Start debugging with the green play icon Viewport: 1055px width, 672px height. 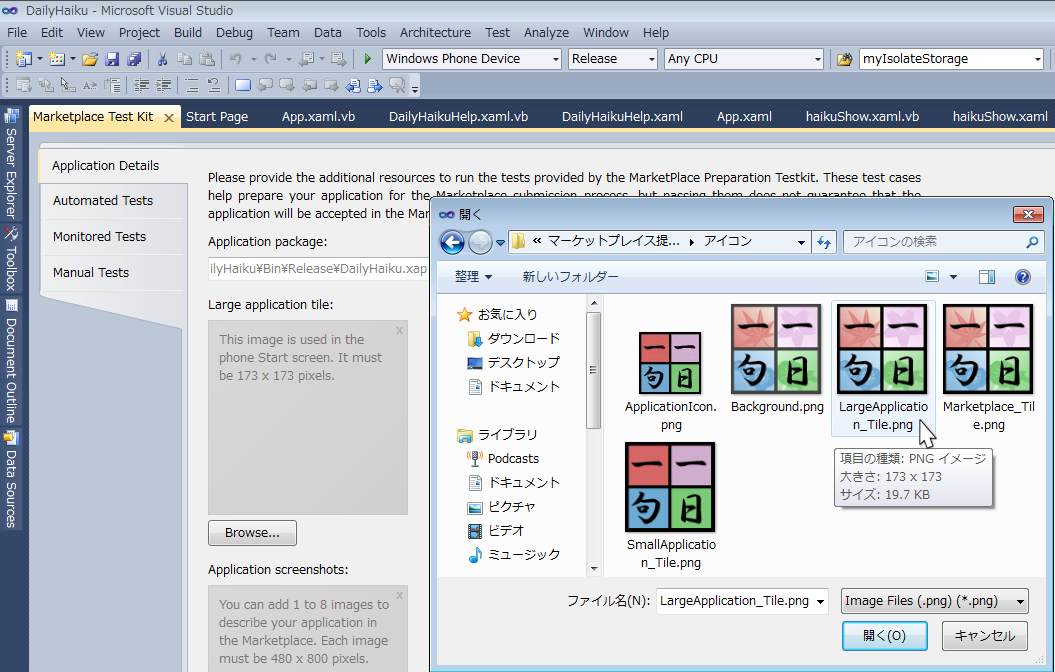click(367, 59)
